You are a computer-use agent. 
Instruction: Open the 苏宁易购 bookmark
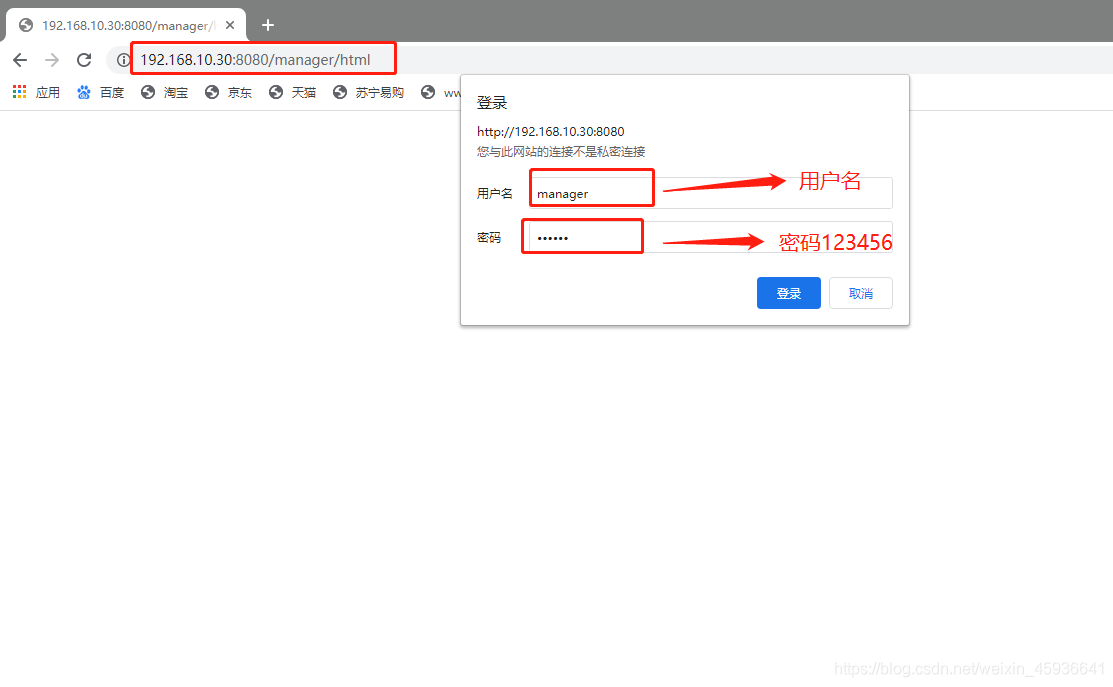(368, 92)
